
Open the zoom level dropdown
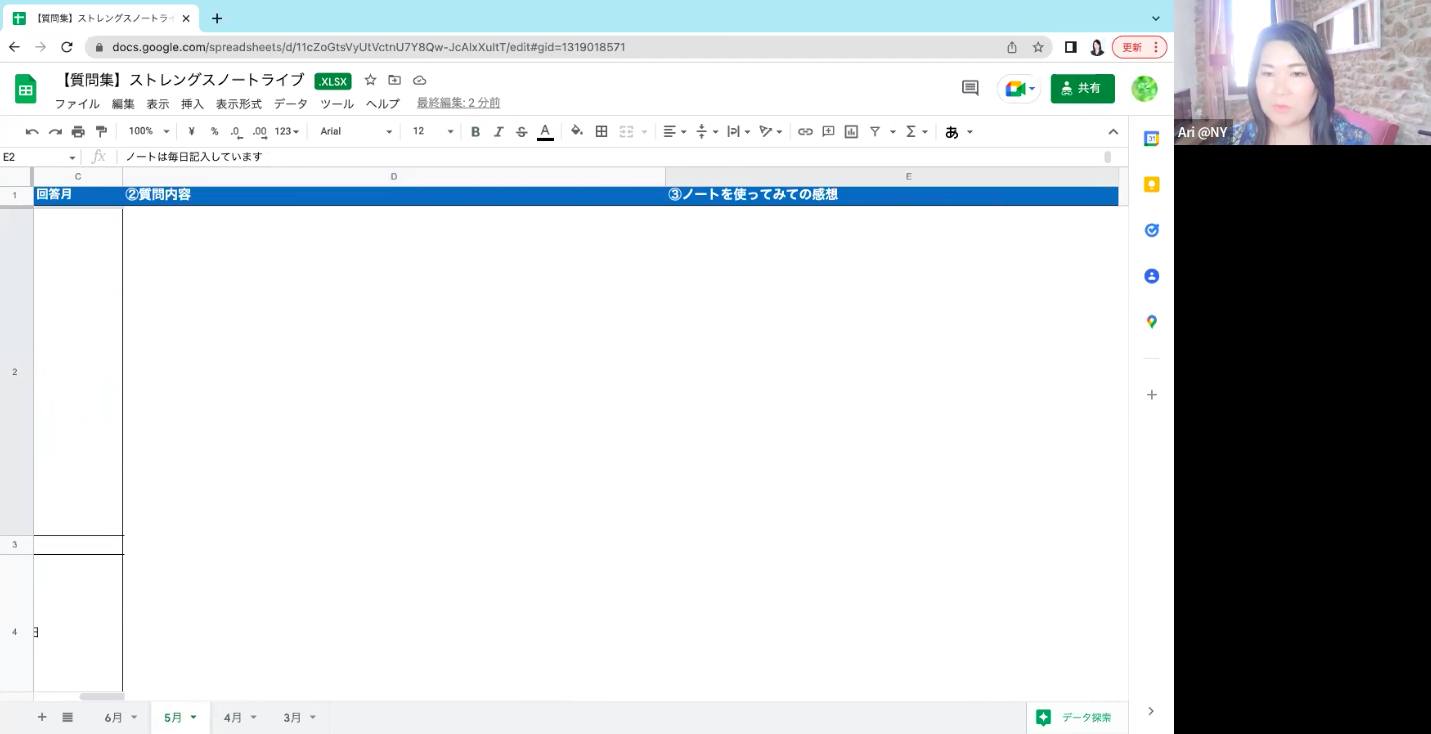click(149, 131)
